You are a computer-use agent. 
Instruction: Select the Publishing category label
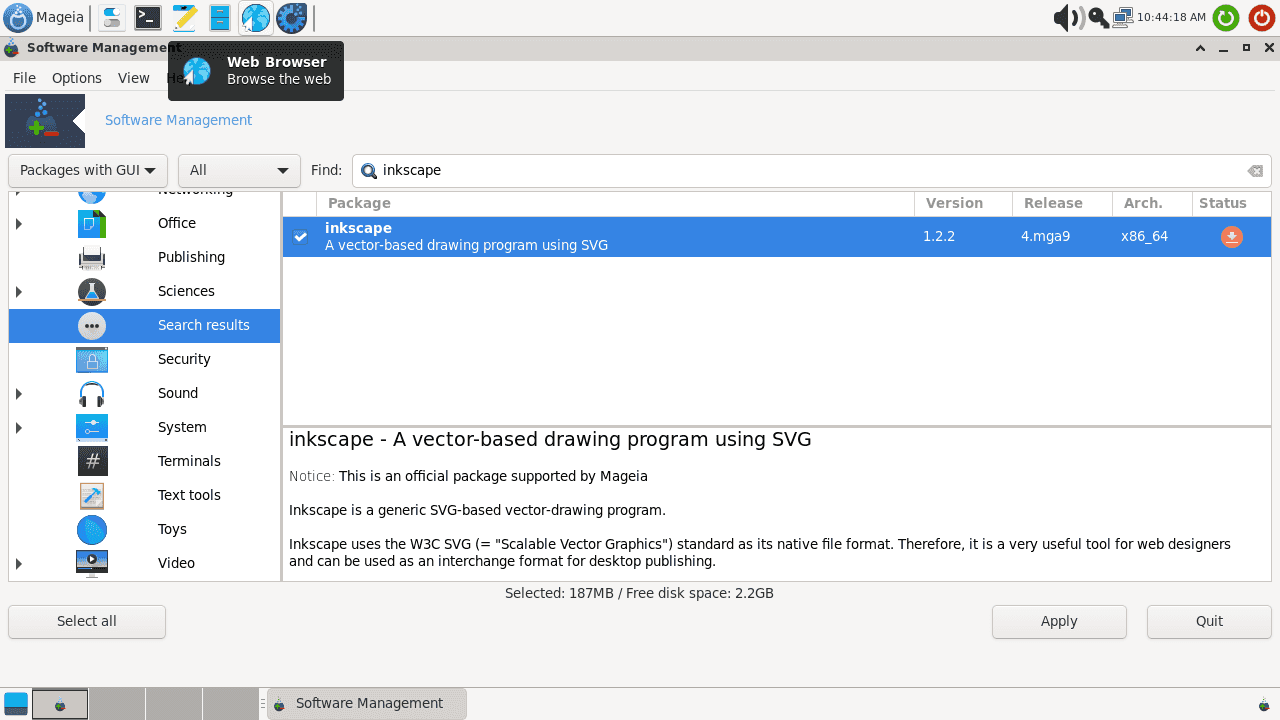[x=191, y=257]
